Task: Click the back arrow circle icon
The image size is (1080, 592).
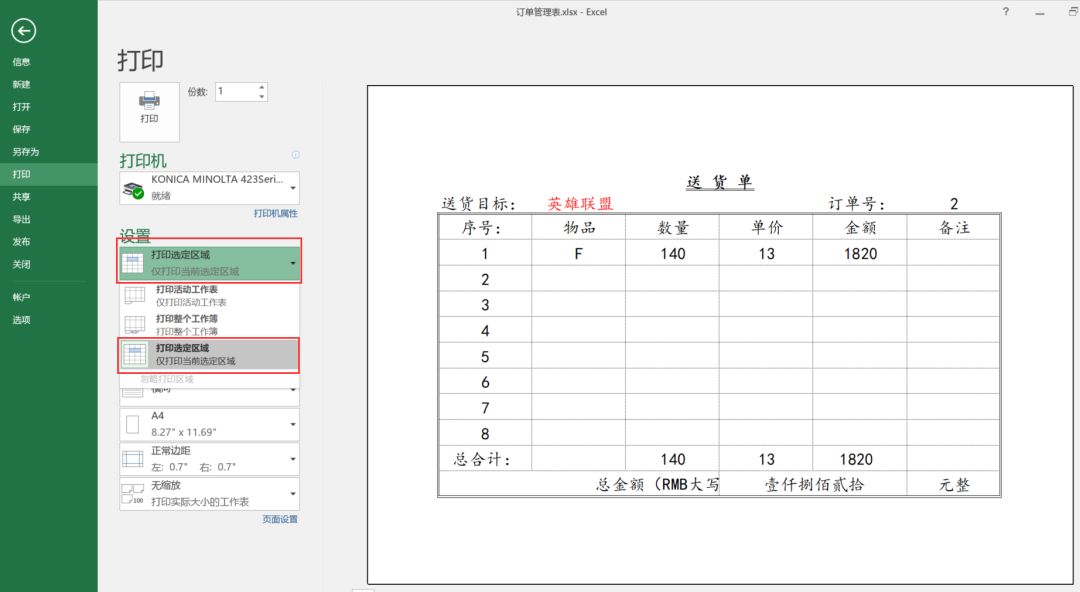Action: pyautogui.click(x=23, y=30)
